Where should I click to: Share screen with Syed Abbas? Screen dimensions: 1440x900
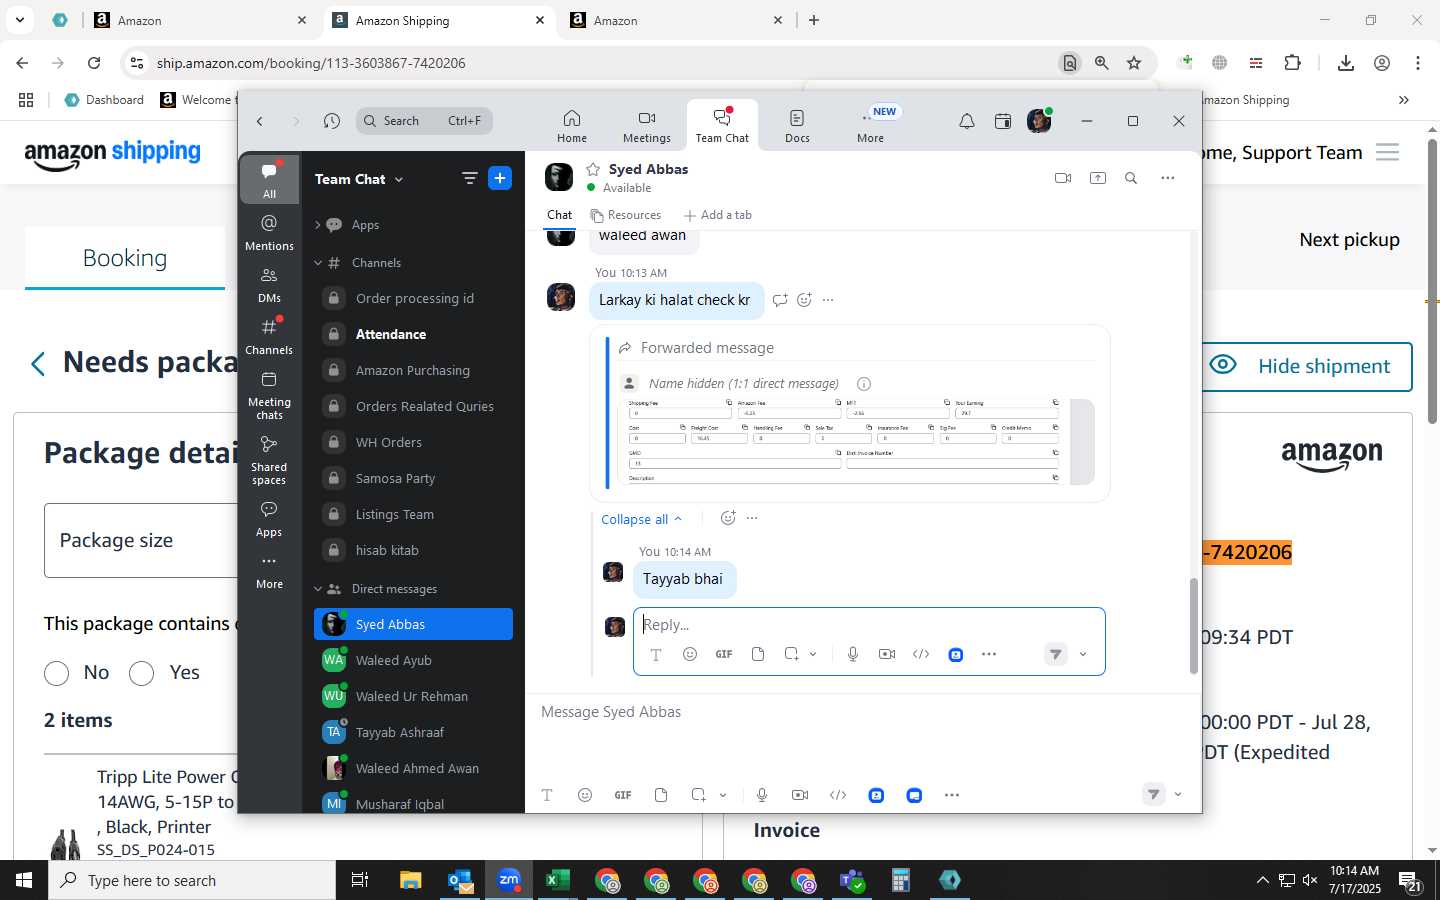(x=1098, y=178)
